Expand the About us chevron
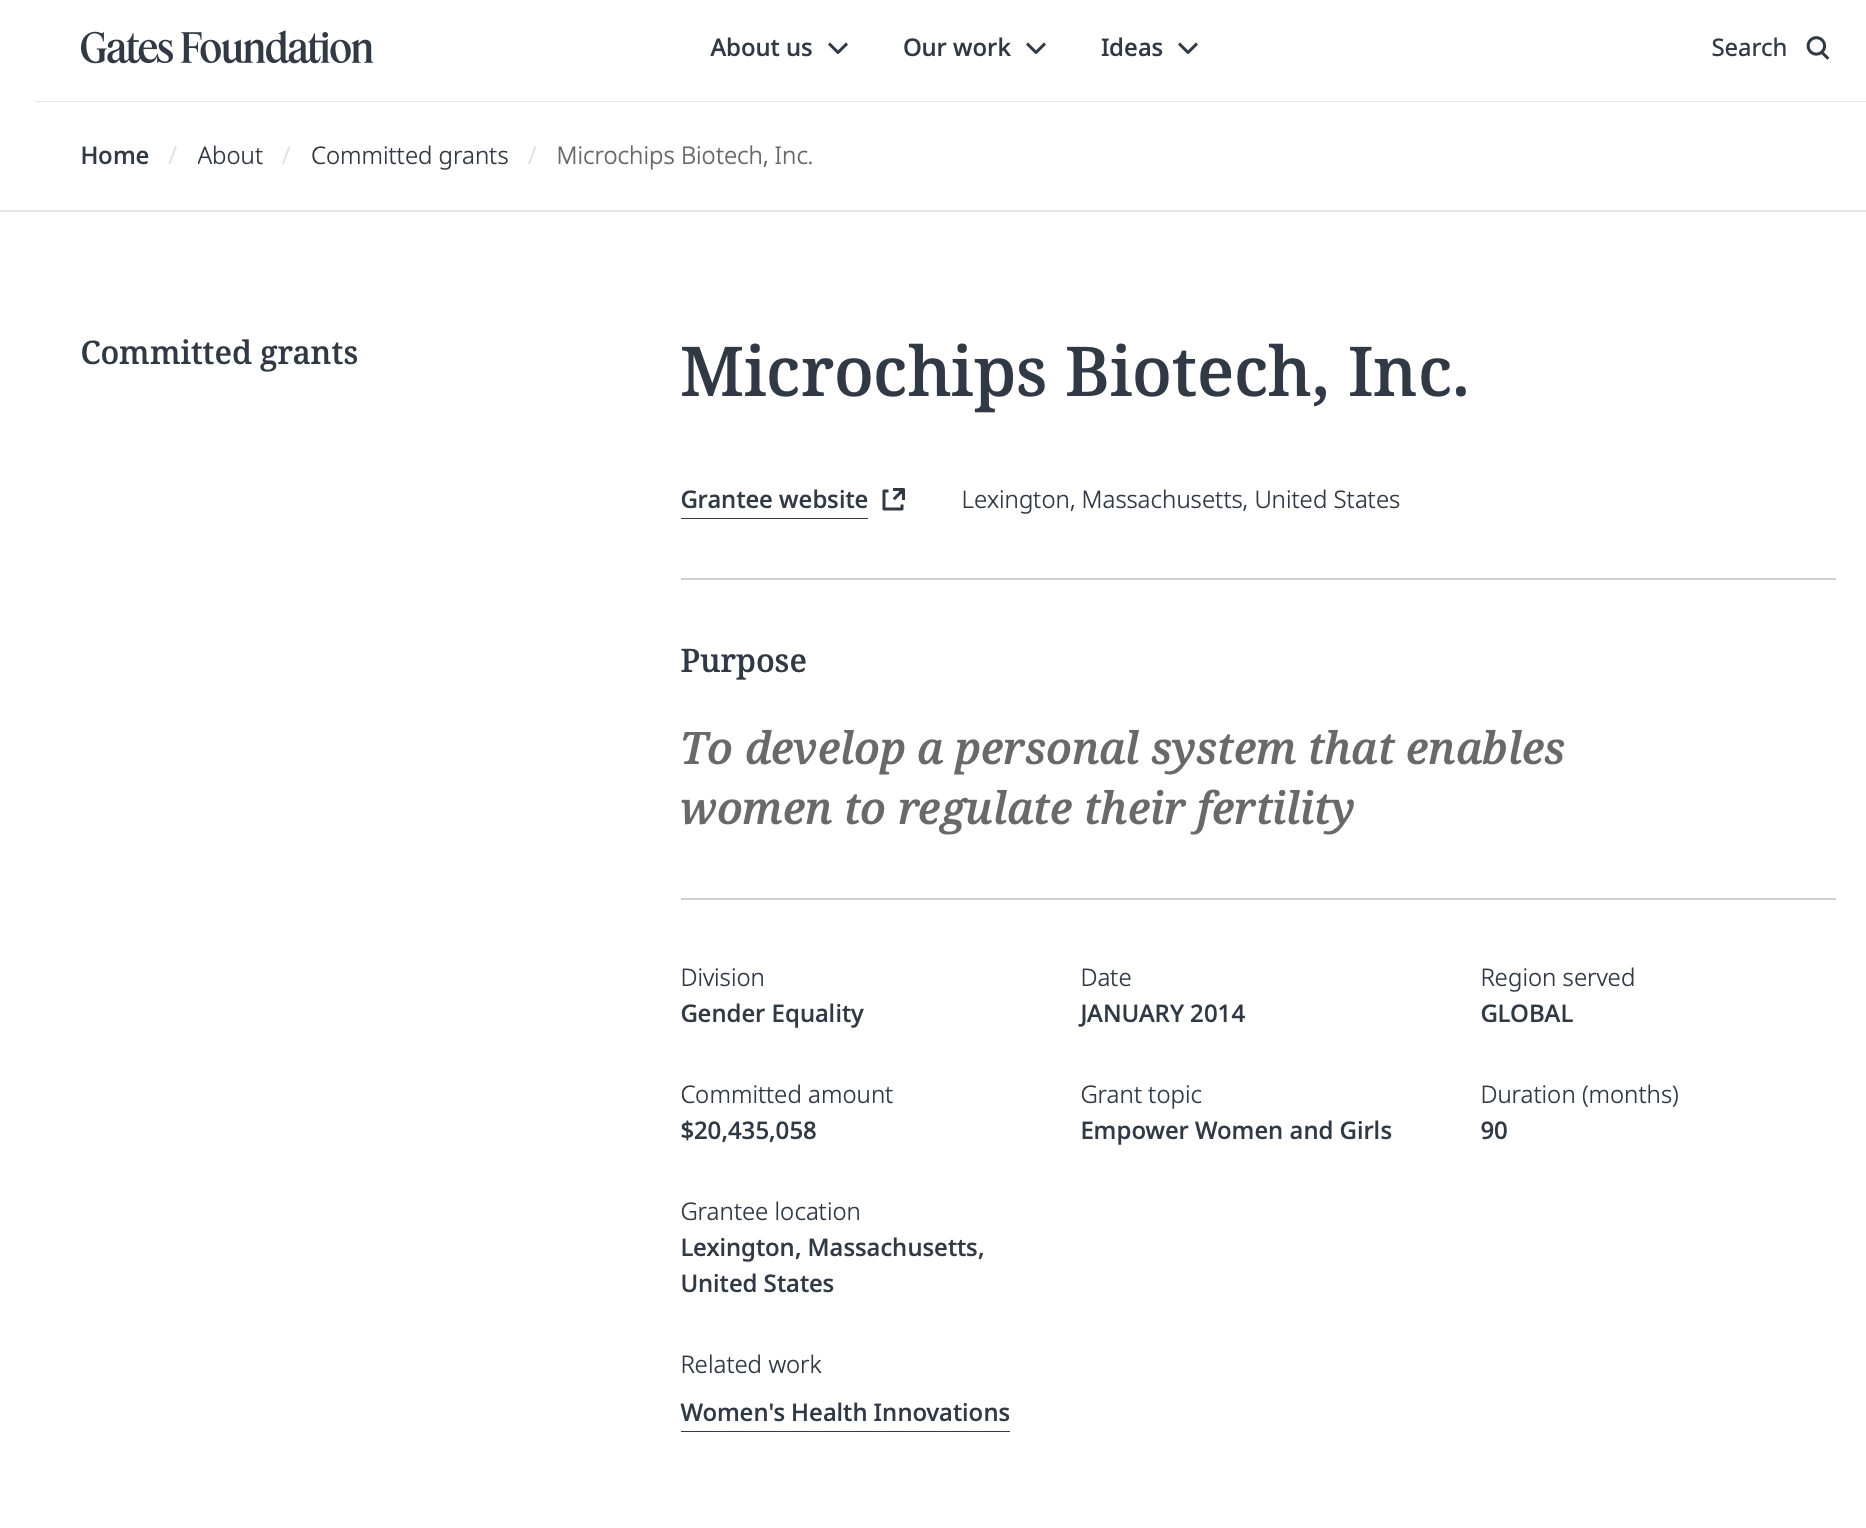This screenshot has height=1528, width=1866. pyautogui.click(x=839, y=48)
